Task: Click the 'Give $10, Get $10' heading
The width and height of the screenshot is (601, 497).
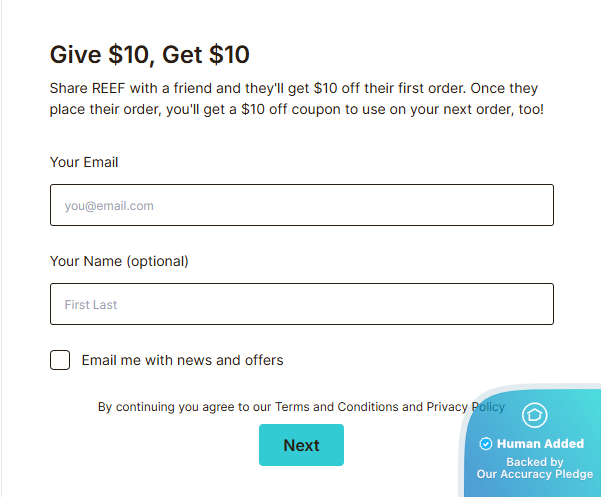Action: point(150,54)
